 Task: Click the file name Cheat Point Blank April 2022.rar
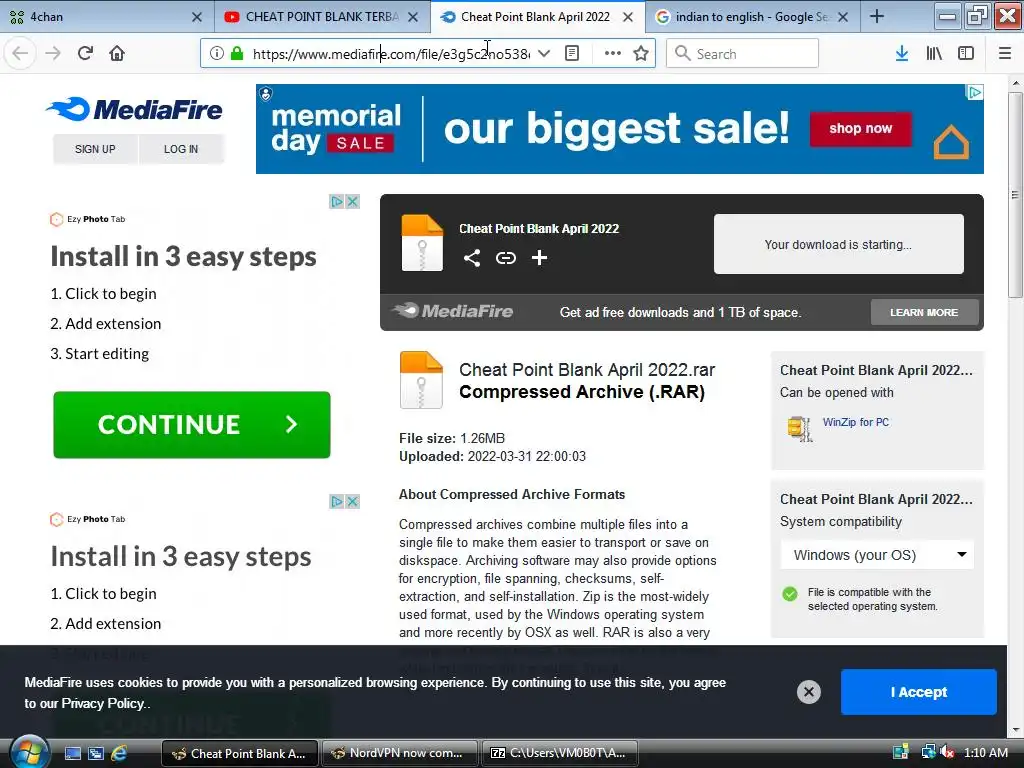pos(586,370)
